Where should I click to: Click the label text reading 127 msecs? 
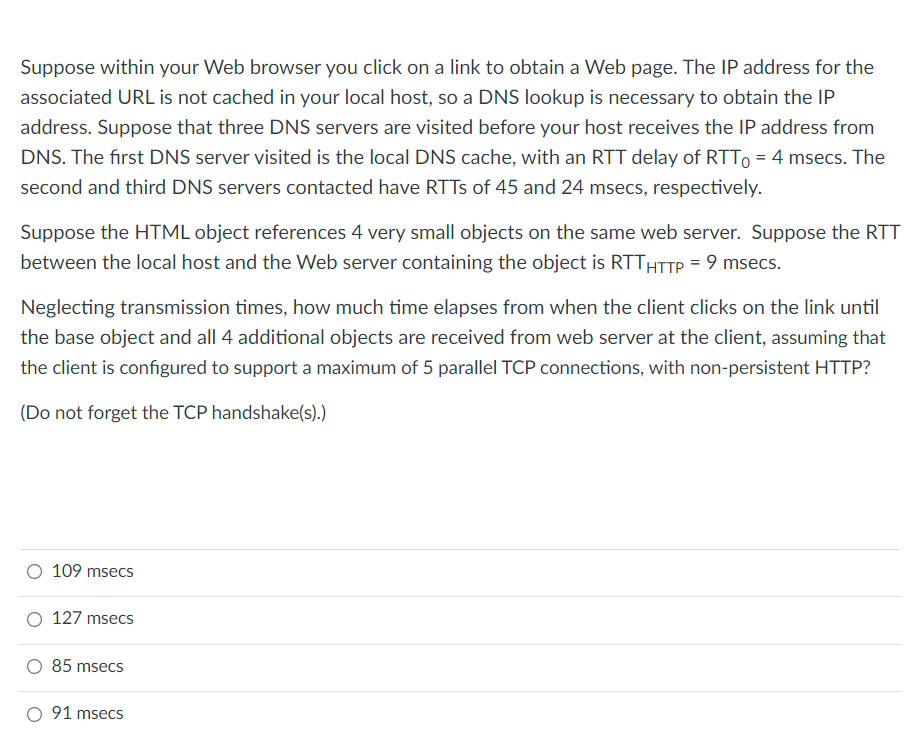92,618
